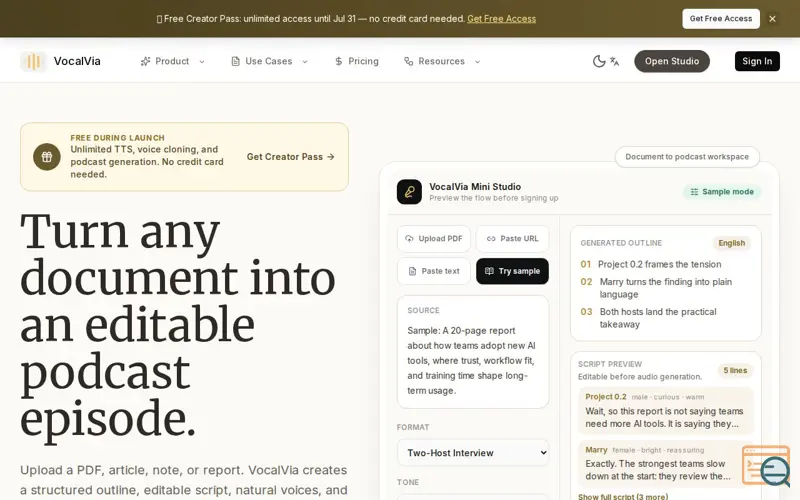800x500 pixels.
Task: Close the Free Creator Pass banner
Action: 772,19
